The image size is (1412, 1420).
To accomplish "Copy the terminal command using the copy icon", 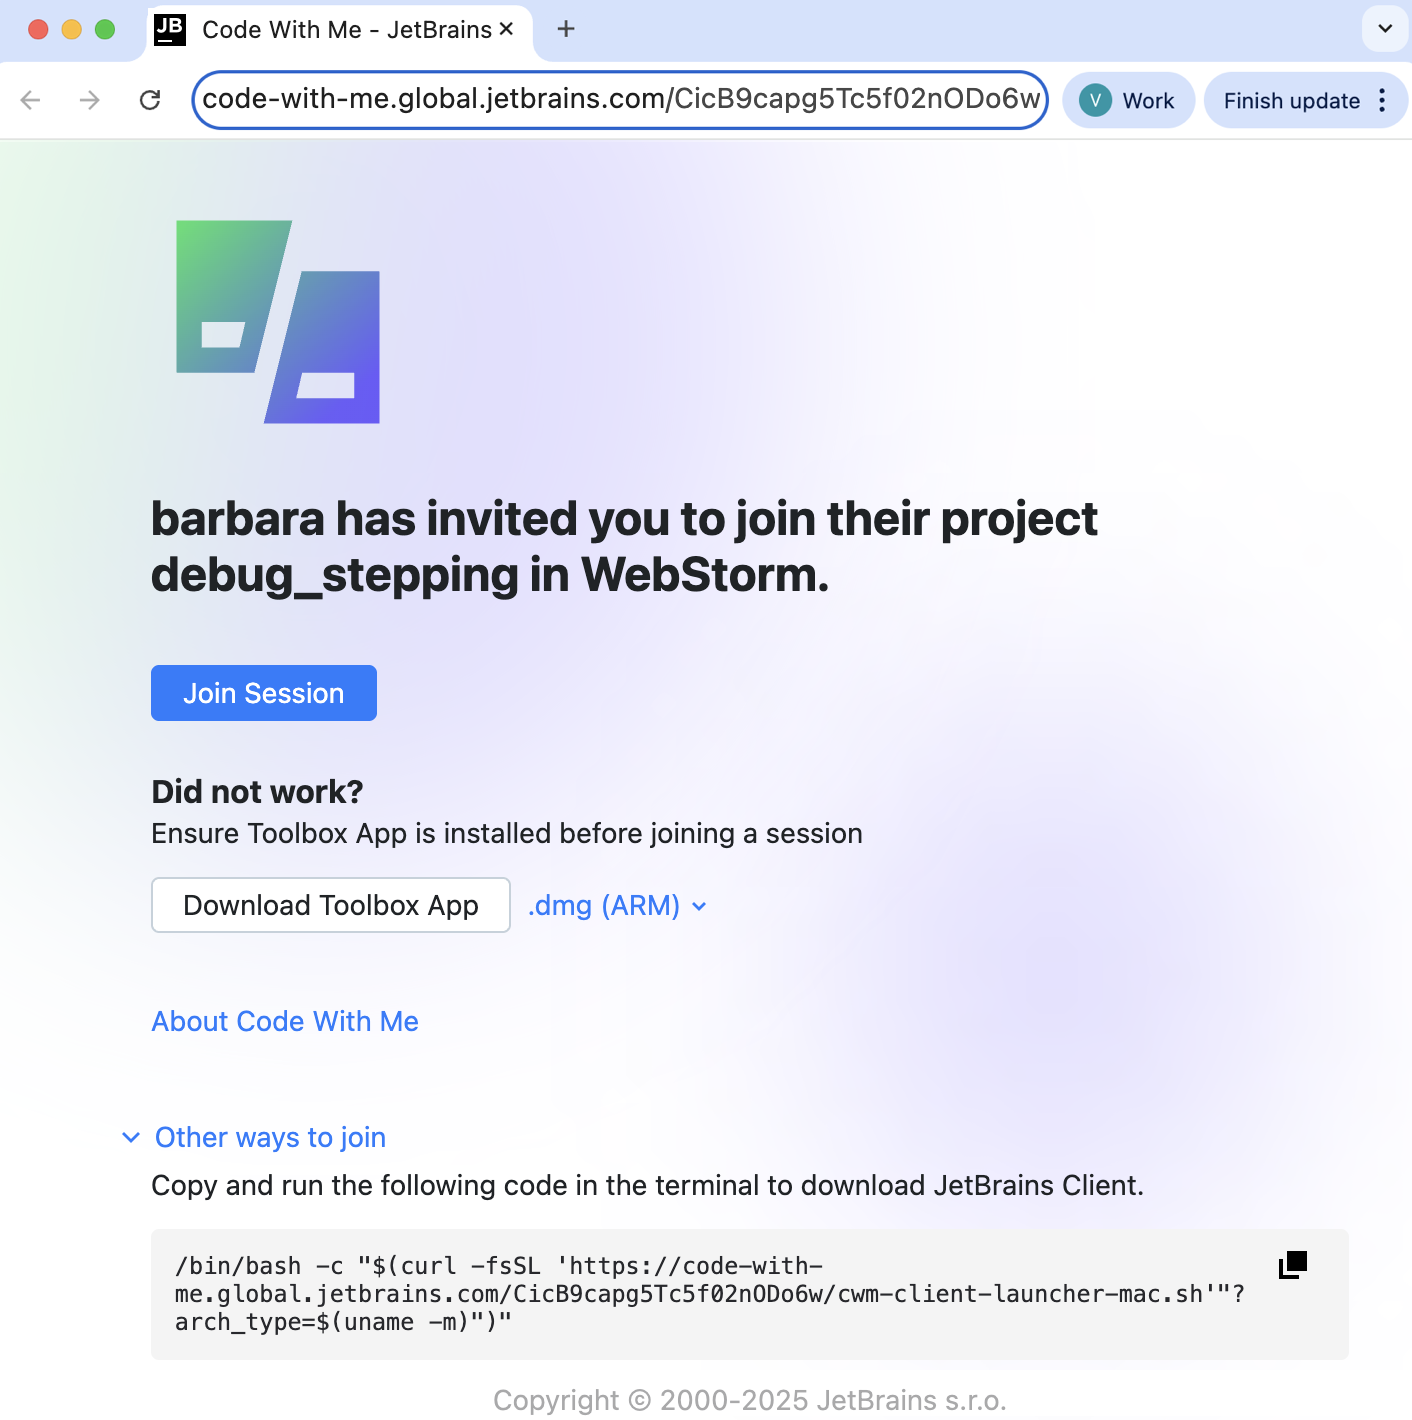I will (x=1291, y=1264).
